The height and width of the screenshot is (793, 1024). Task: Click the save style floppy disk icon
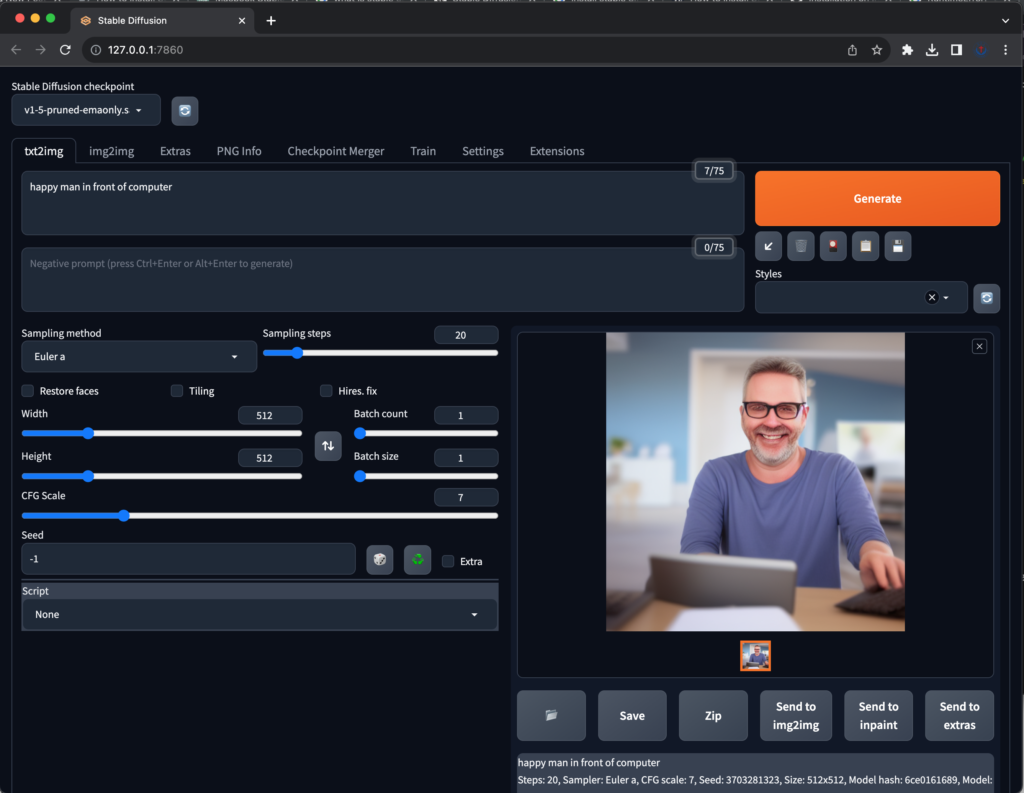[x=897, y=246]
